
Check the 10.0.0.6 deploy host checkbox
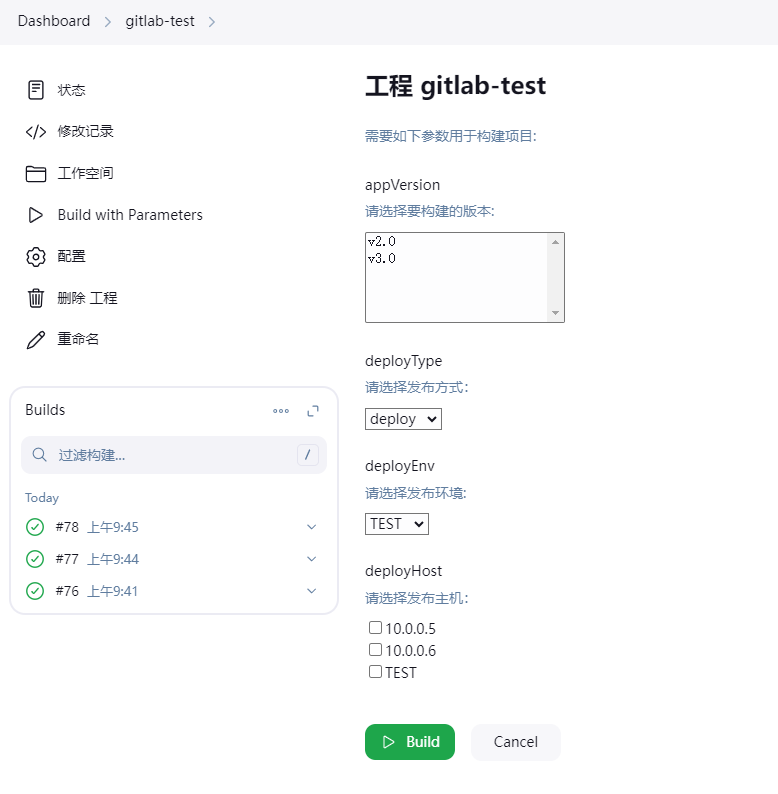(375, 650)
